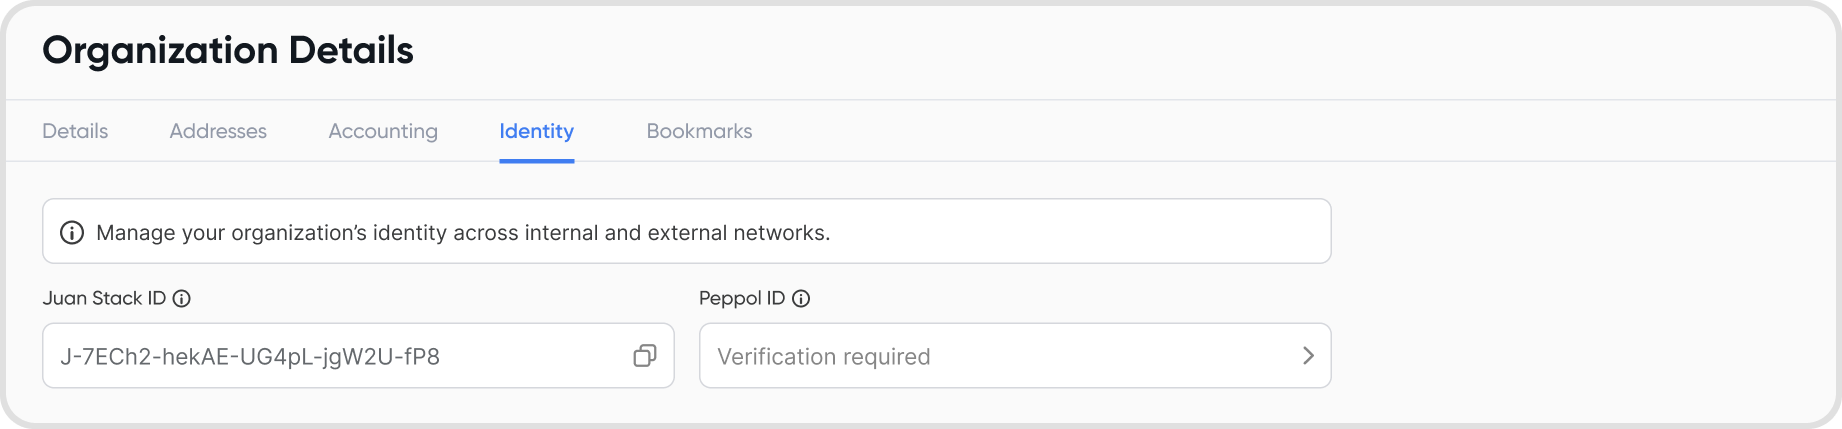This screenshot has width=1842, height=429.
Task: Show the Bookmarks tab
Action: click(699, 131)
